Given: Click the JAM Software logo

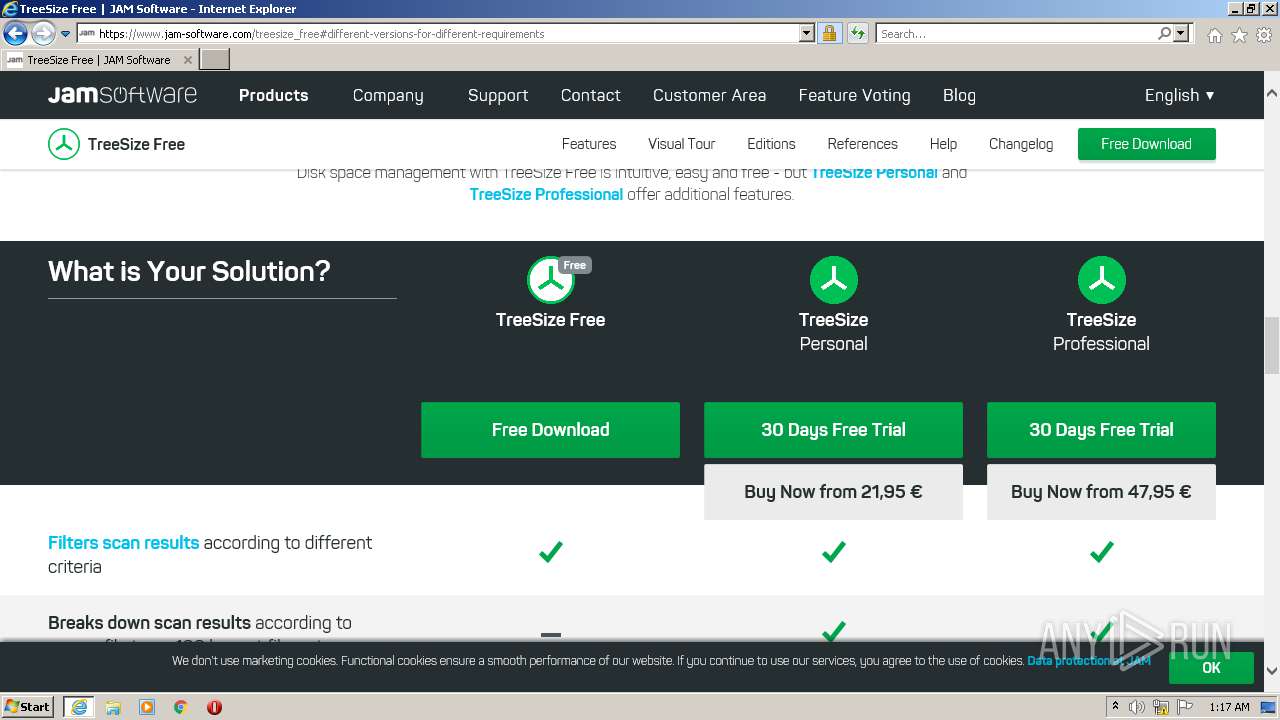Looking at the screenshot, I should tap(122, 95).
